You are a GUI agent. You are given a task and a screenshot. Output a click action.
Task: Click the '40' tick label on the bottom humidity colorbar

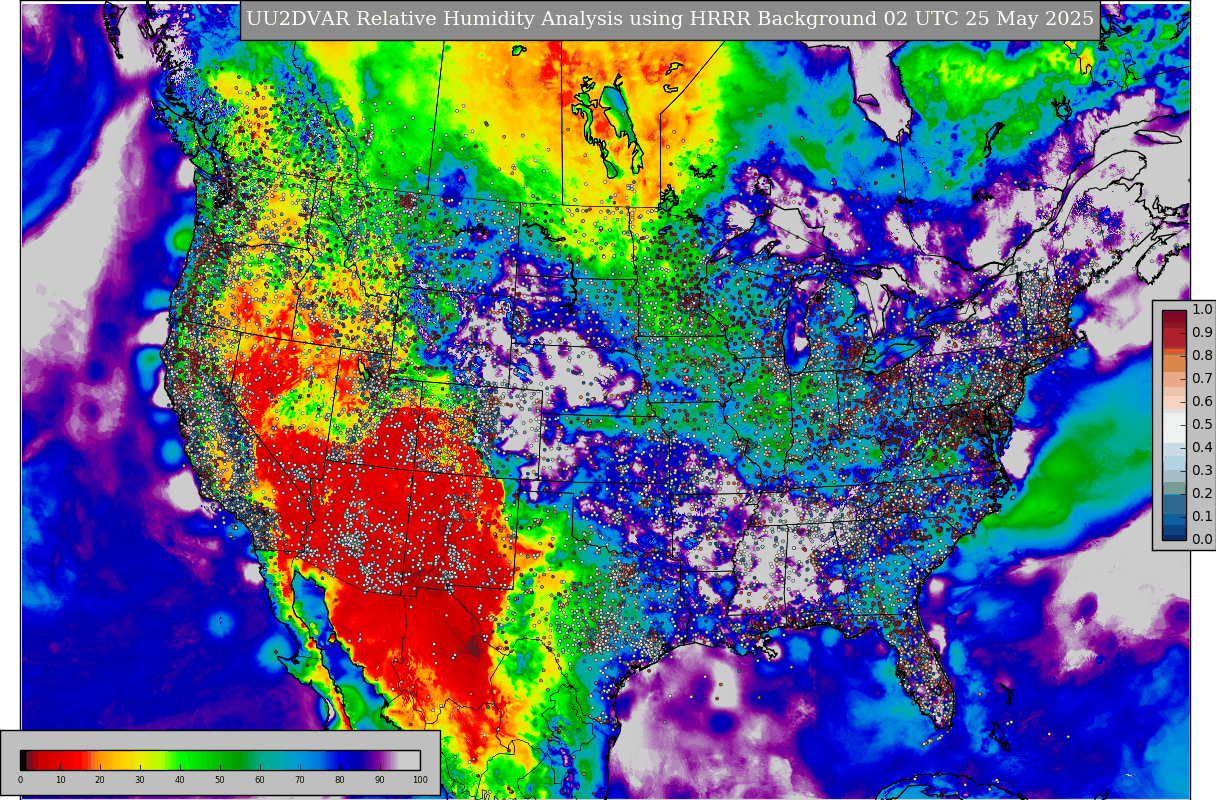[x=180, y=780]
